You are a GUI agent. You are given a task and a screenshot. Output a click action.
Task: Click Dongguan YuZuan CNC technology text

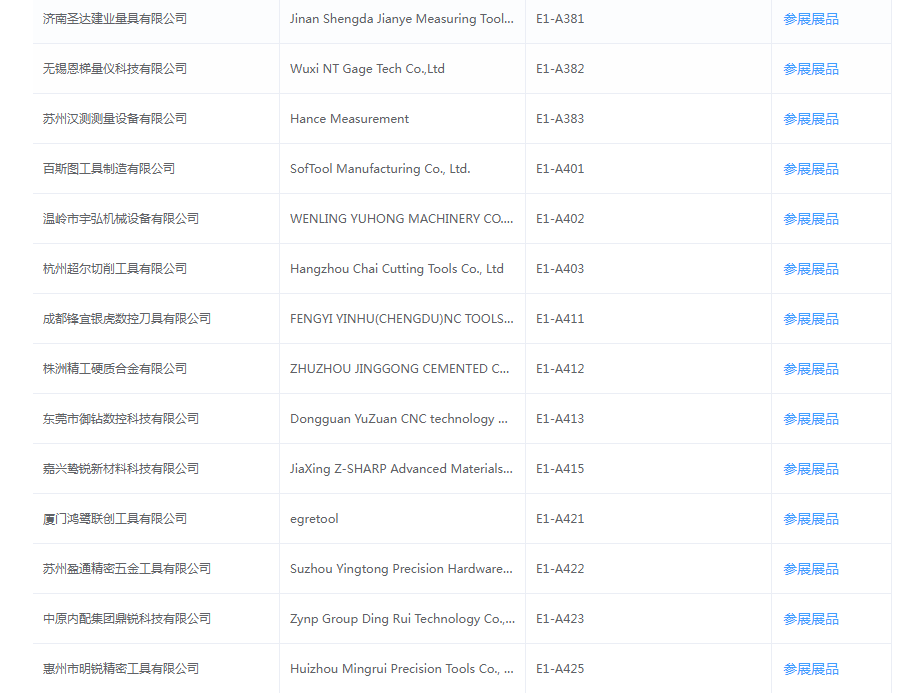[x=399, y=419]
